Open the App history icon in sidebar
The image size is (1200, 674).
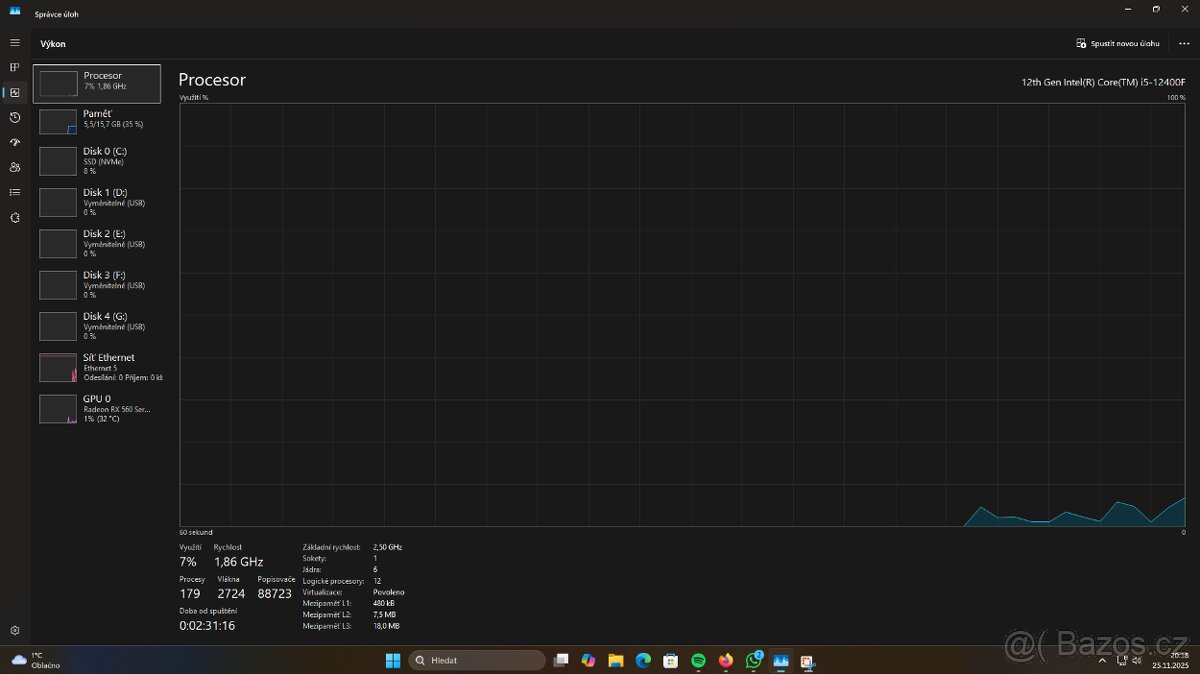tap(15, 118)
